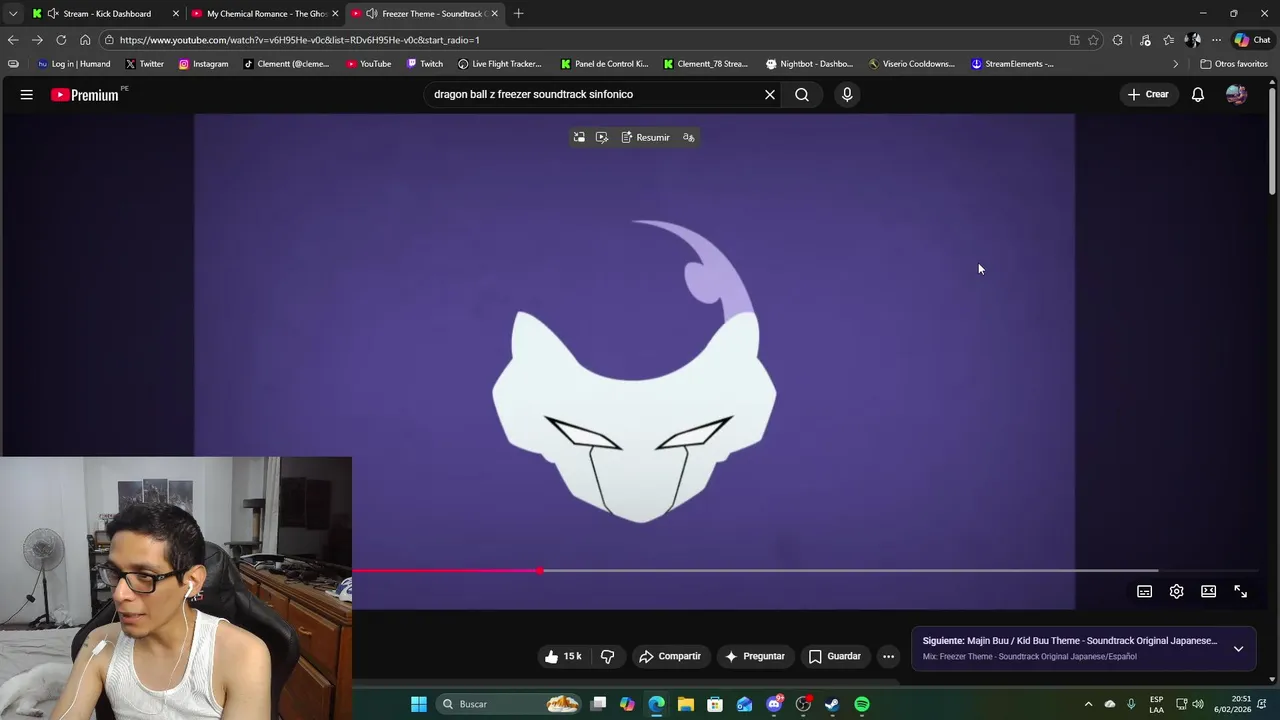Open a new browser tab
Screen dimensions: 1280x720
click(518, 13)
